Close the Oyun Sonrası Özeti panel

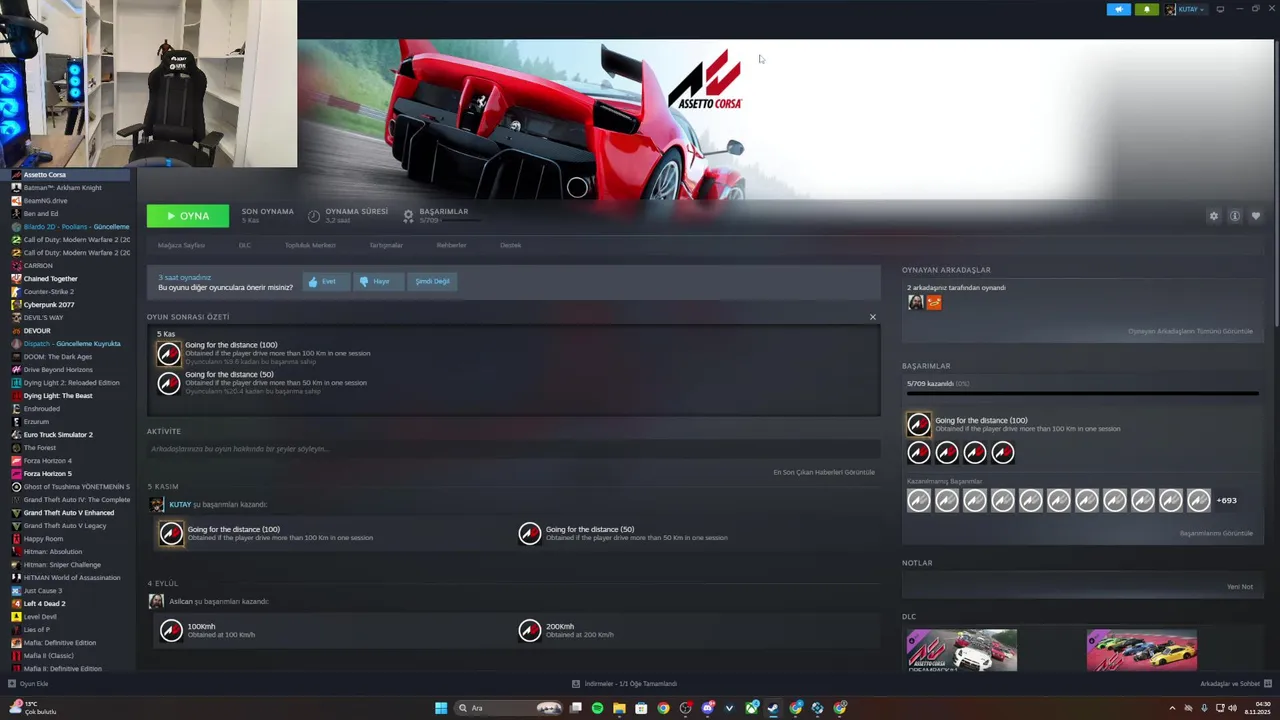click(x=872, y=317)
